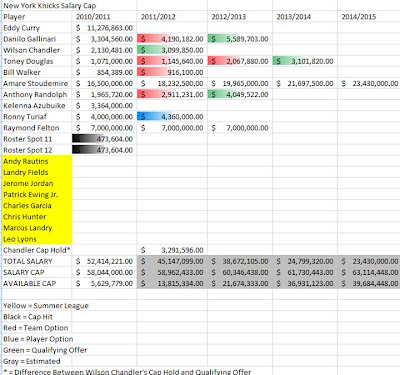This screenshot has width=400, height=375.
Task: Click the Danilo Gallinari name cell
Action: point(37,39)
